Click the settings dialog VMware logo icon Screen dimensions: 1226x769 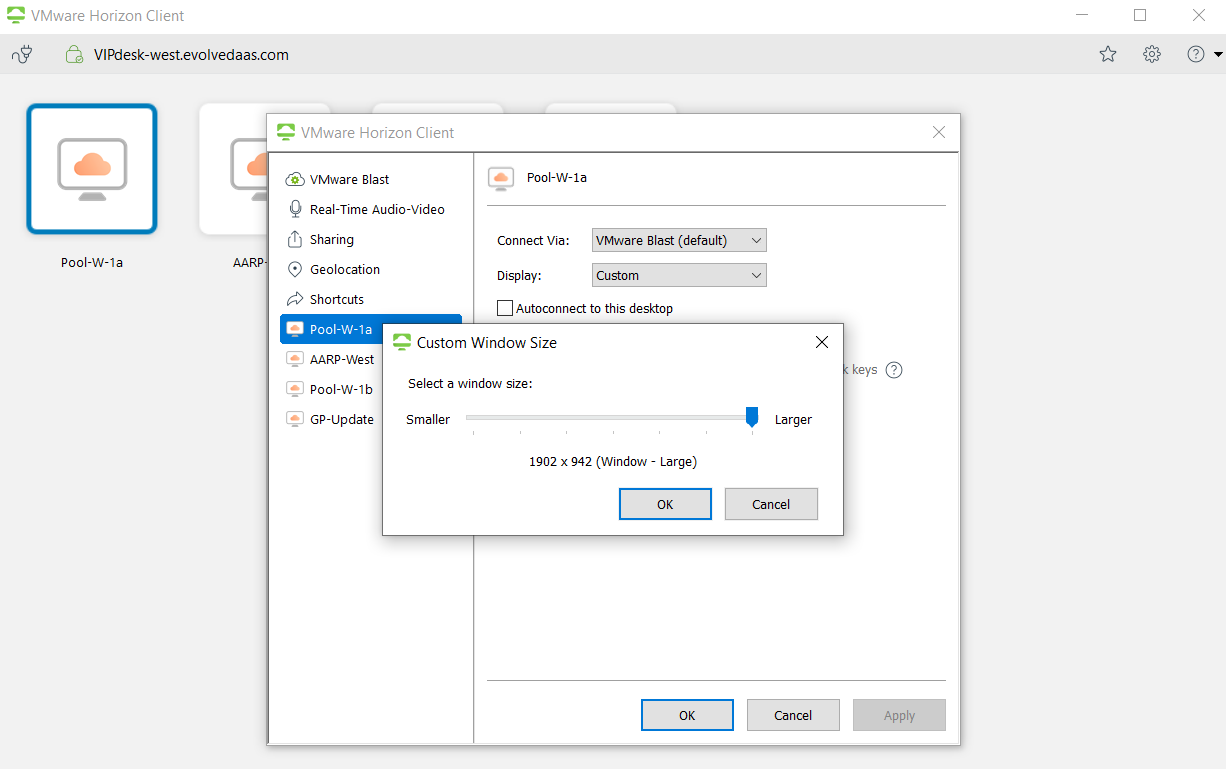tap(286, 132)
